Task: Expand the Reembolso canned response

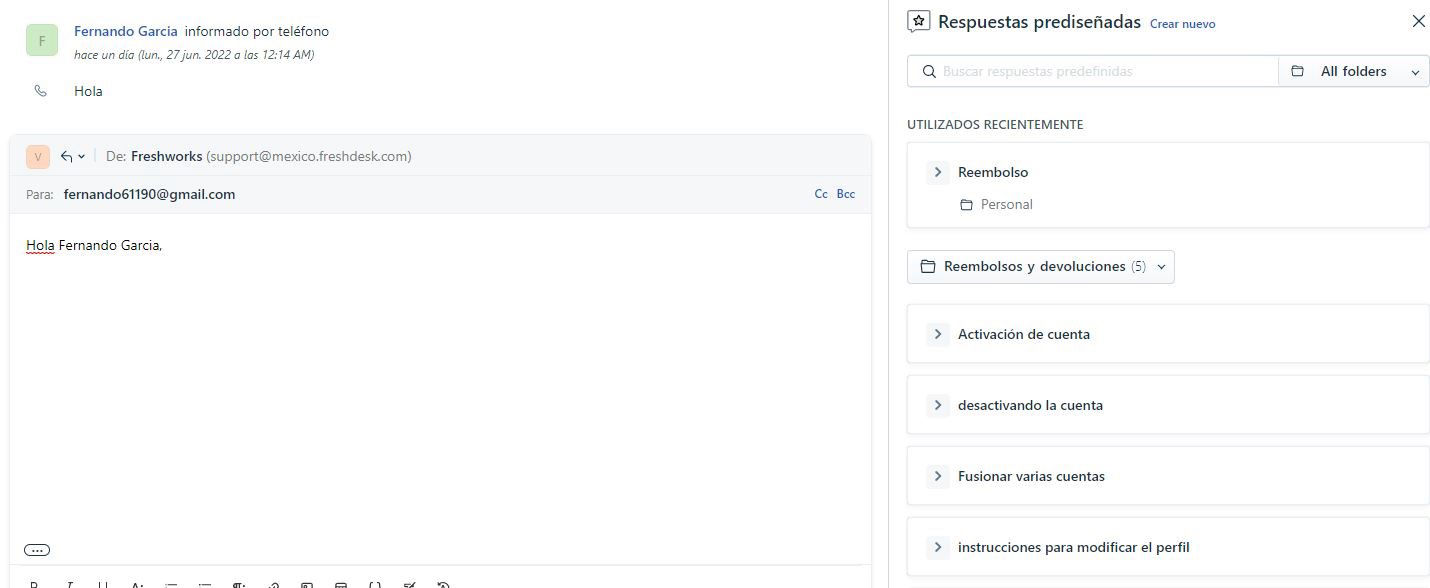Action: 937,171
